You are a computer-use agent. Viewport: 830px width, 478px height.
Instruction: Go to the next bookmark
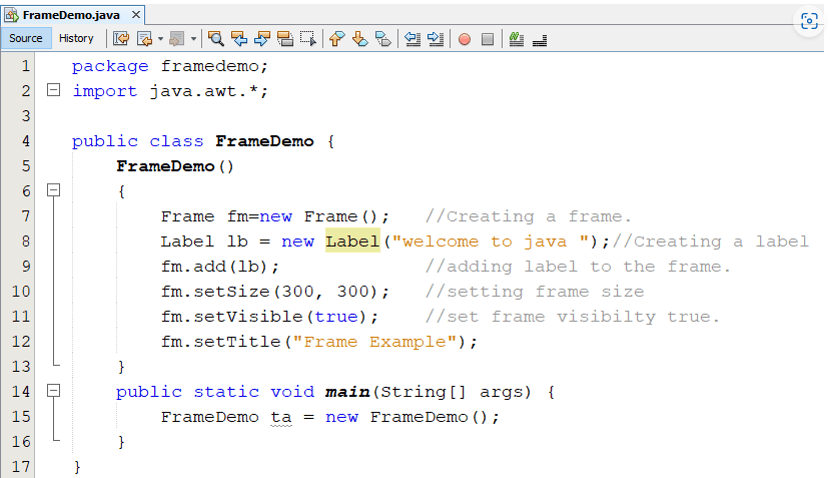(x=360, y=39)
